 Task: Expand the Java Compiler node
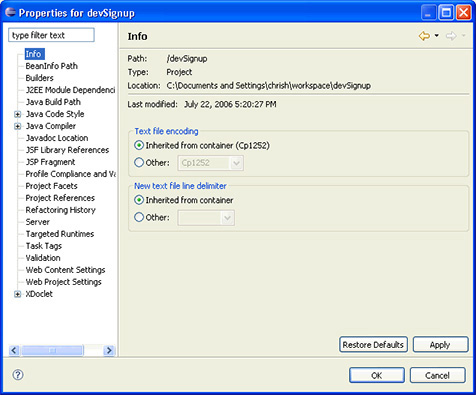pyautogui.click(x=17, y=126)
